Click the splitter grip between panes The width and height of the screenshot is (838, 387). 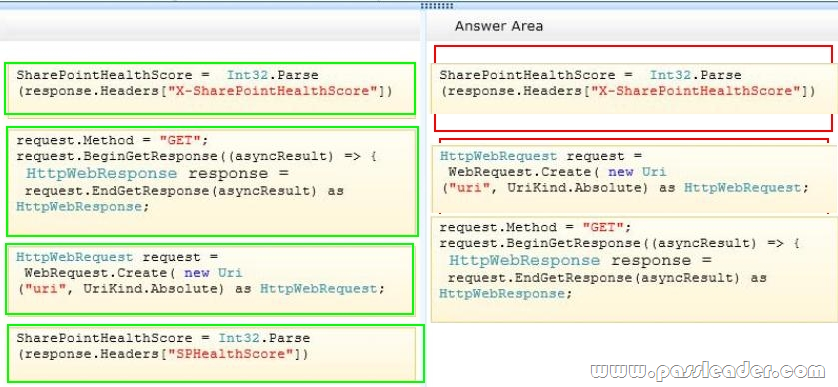437,6
